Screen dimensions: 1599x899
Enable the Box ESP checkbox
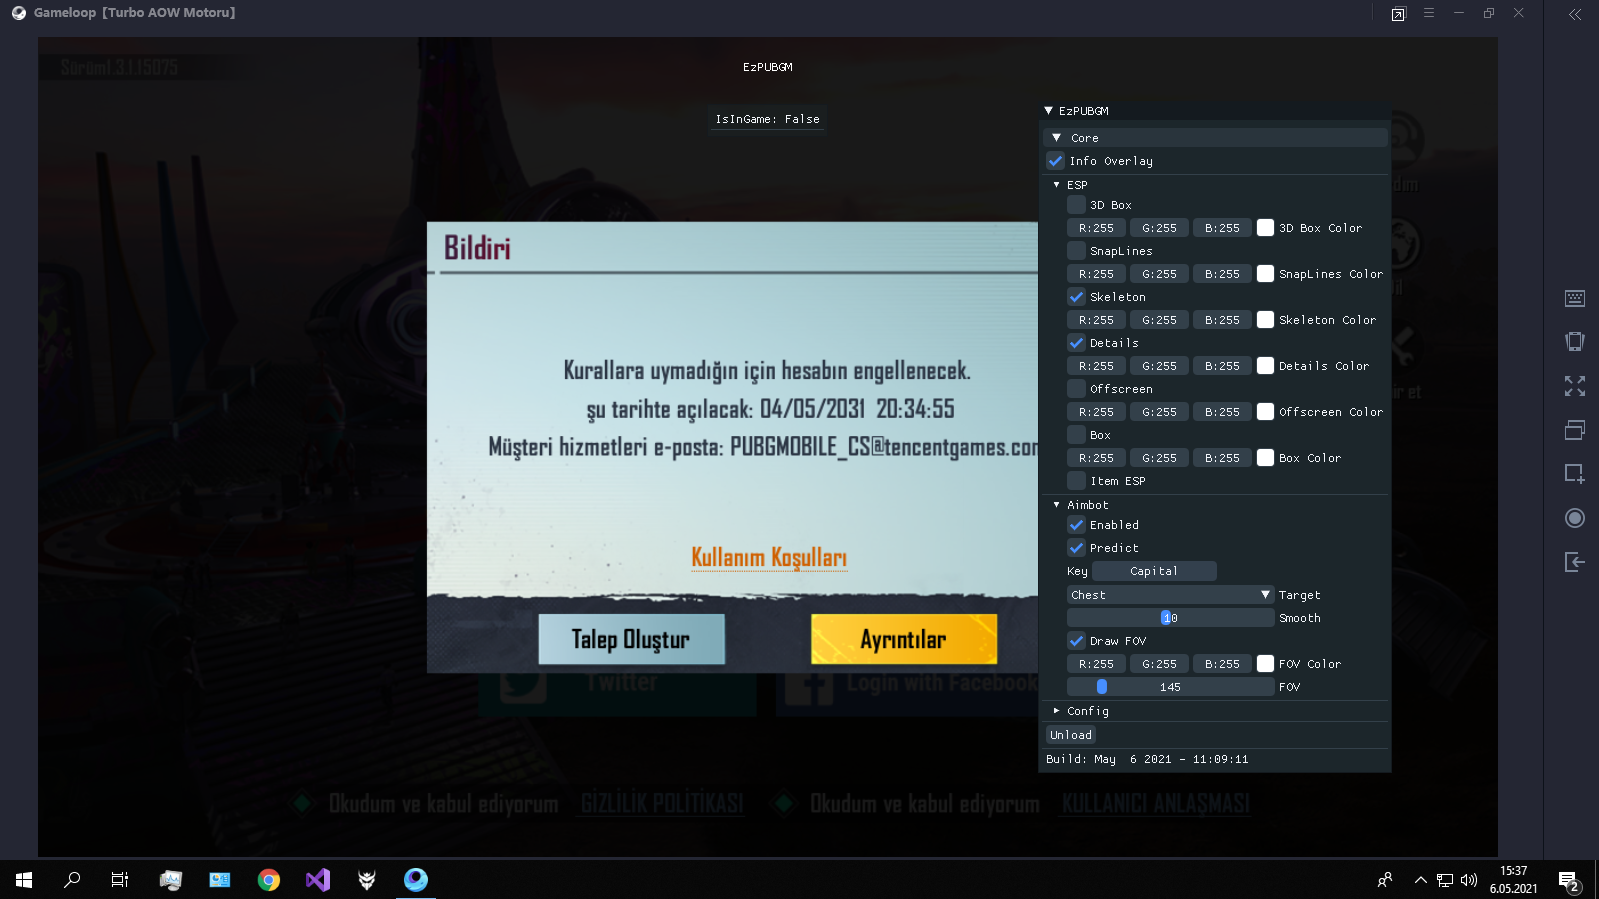1076,435
